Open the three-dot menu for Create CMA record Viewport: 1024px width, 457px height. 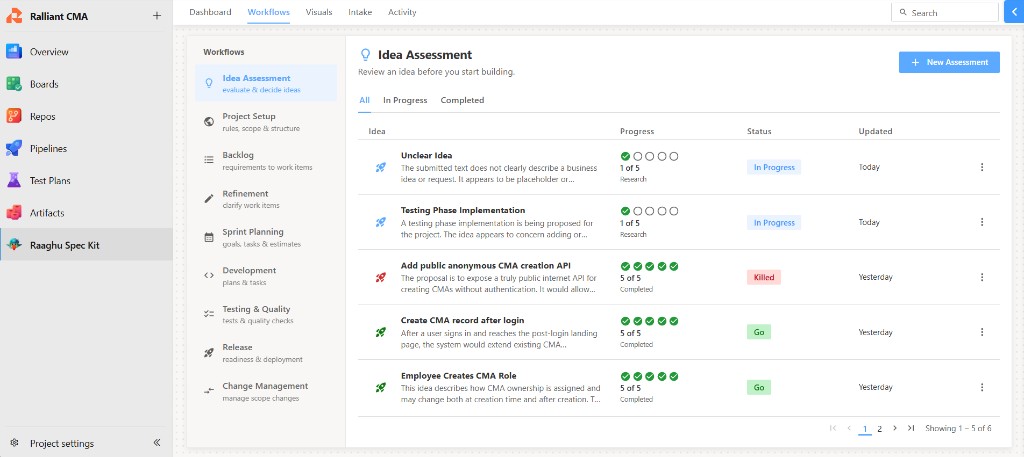point(982,332)
